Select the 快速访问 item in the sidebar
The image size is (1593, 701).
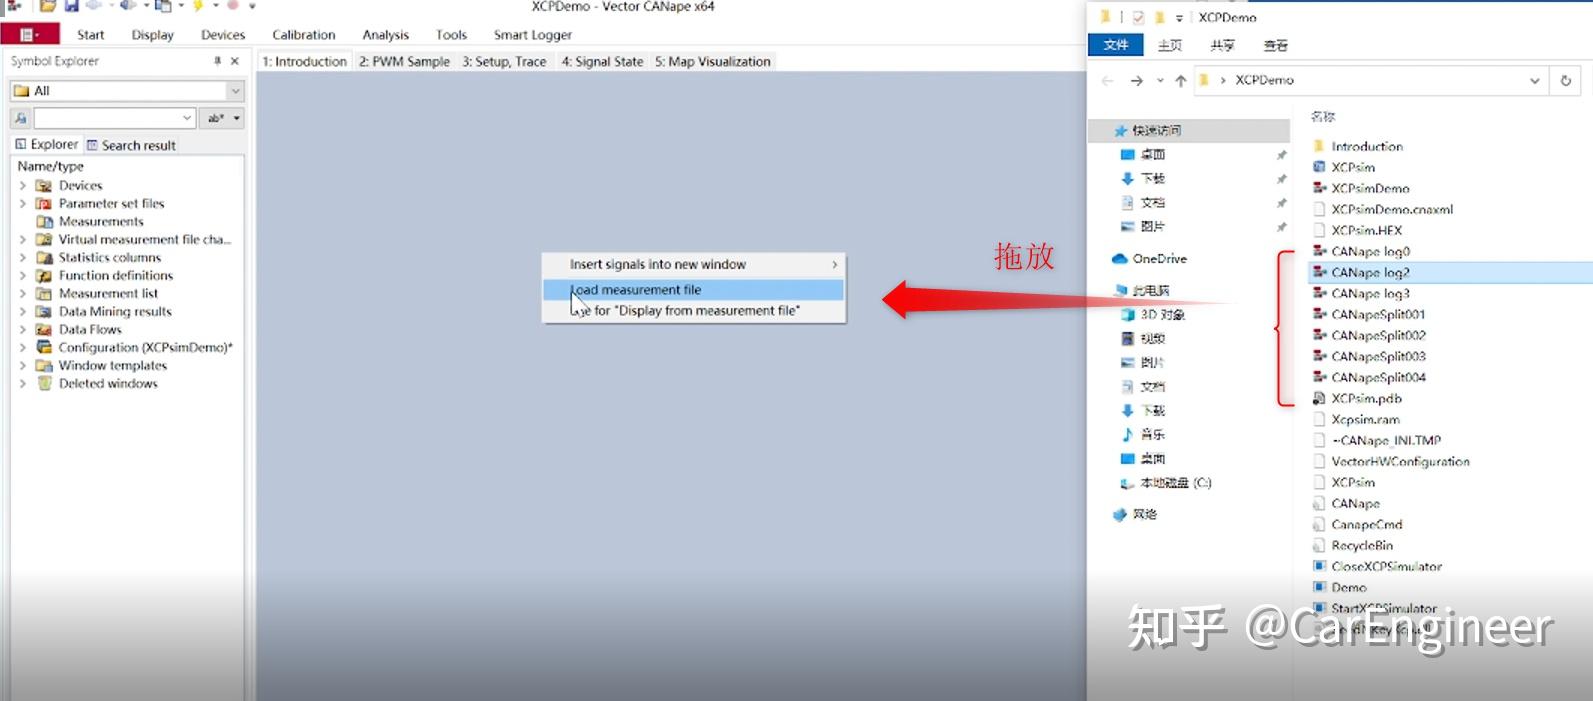coord(1190,131)
